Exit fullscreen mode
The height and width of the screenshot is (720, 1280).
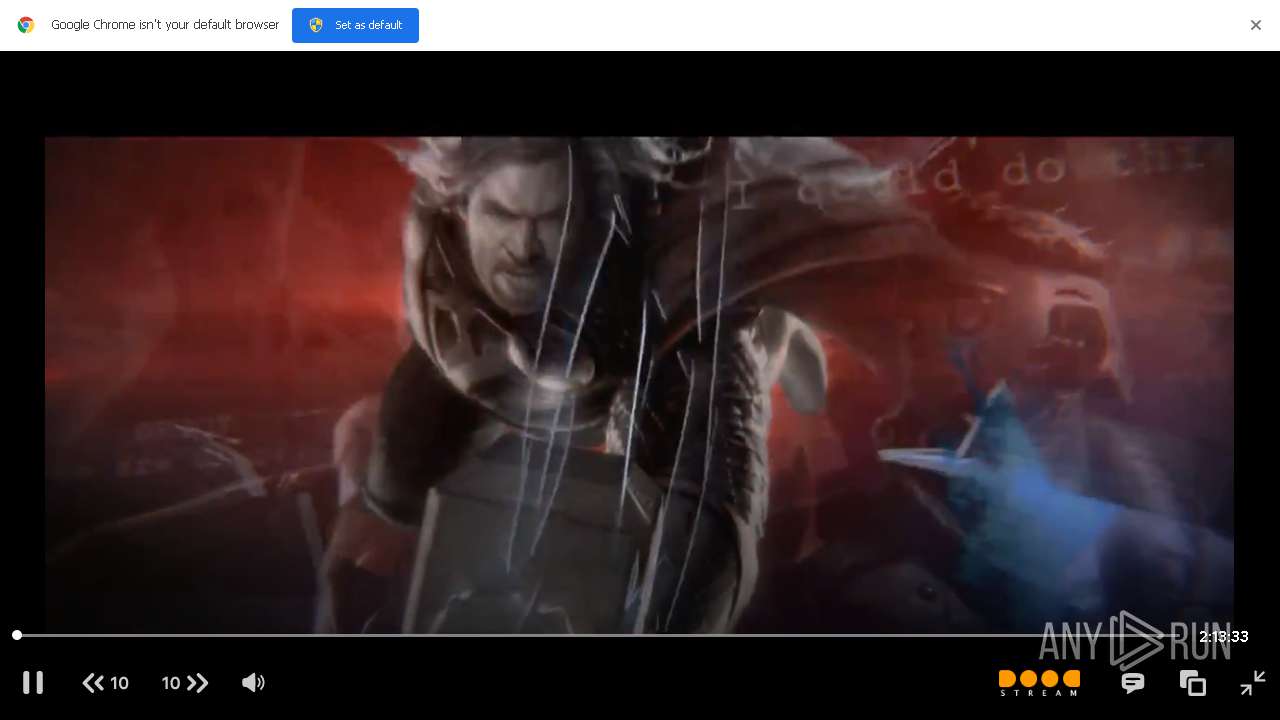click(x=1253, y=683)
